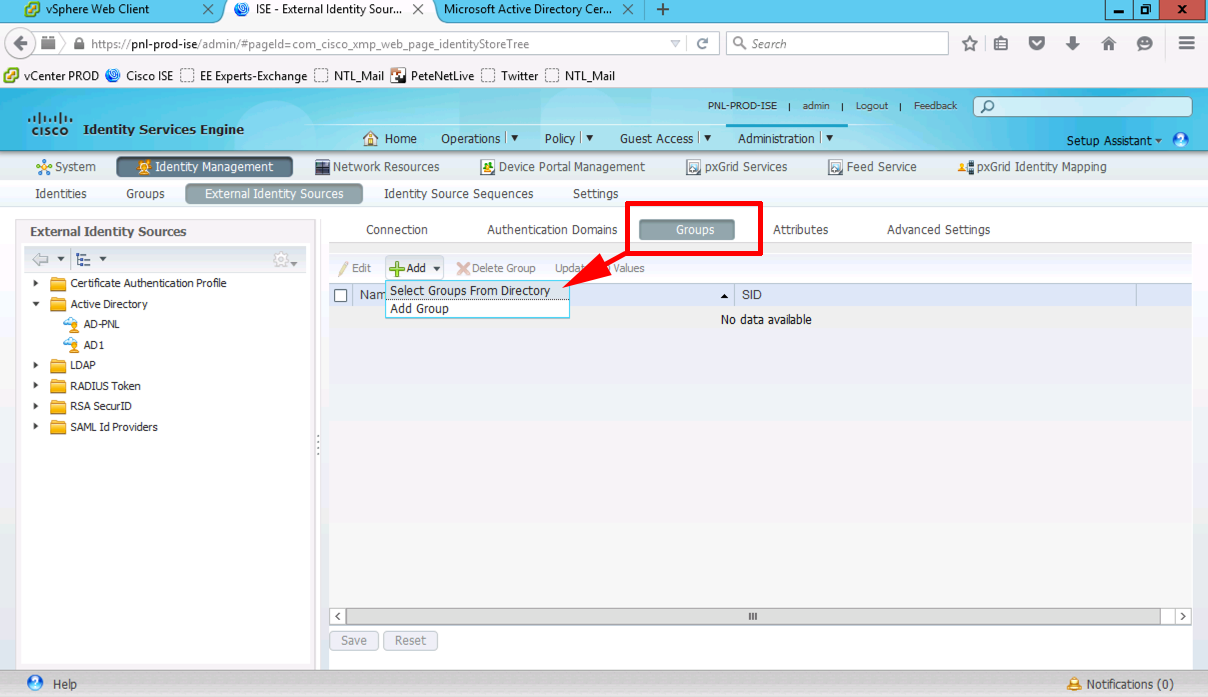
Task: Click the Active Directory folder icon
Action: [58, 304]
